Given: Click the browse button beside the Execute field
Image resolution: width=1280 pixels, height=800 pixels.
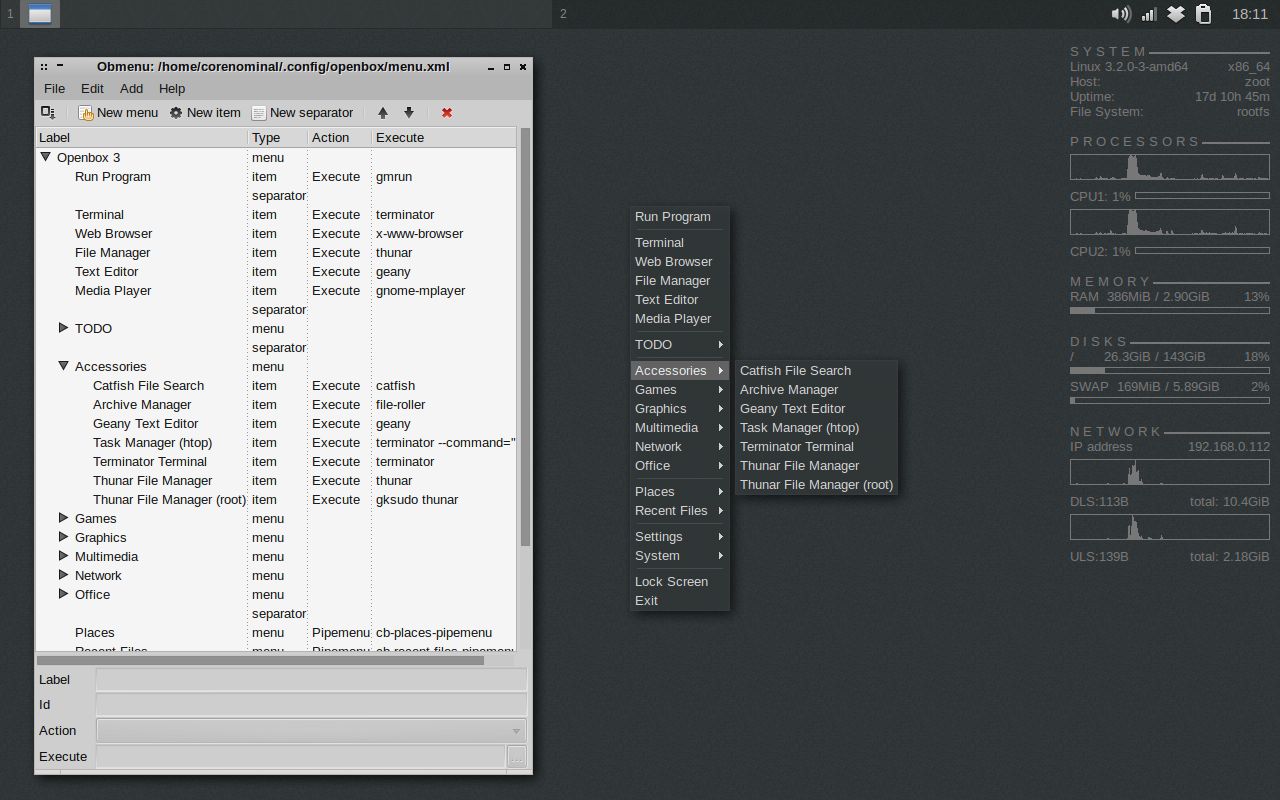Looking at the screenshot, I should pos(518,757).
